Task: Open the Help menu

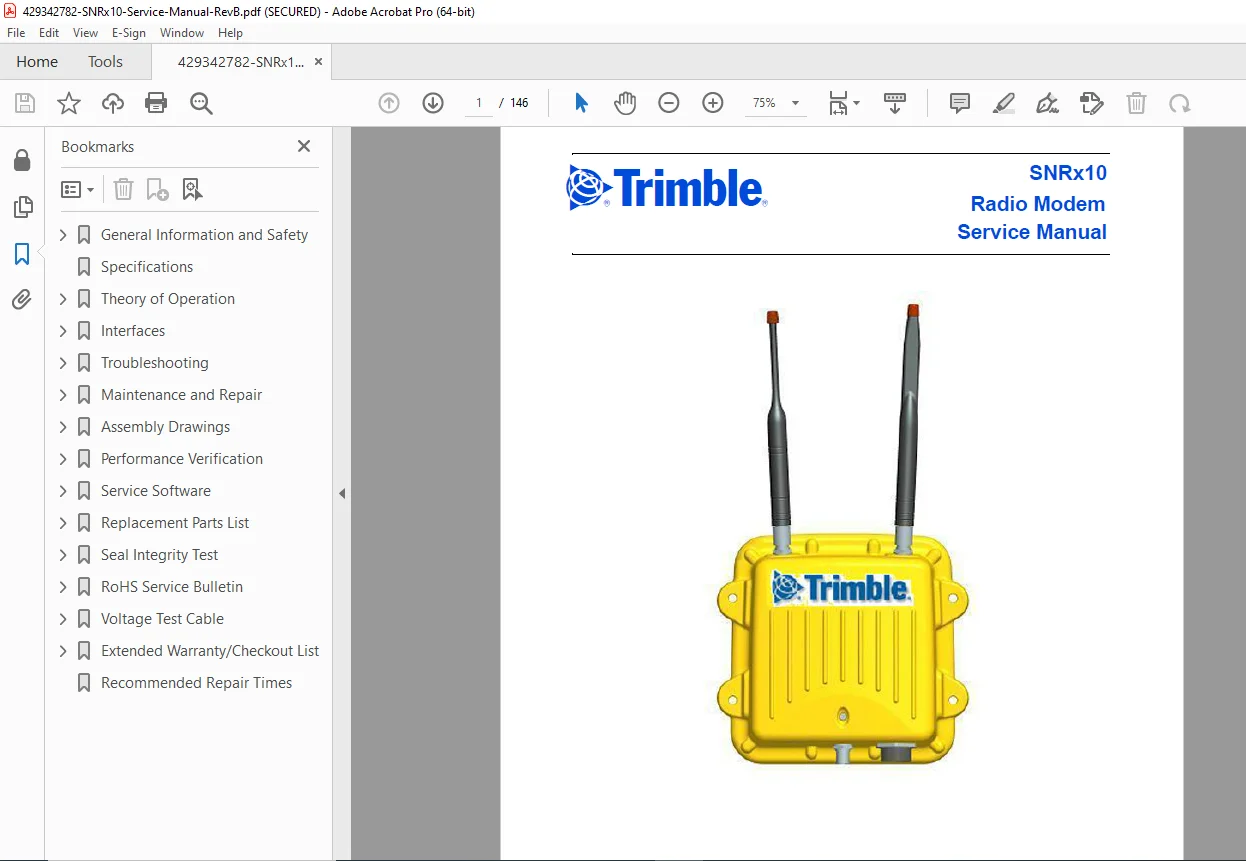Action: [230, 33]
